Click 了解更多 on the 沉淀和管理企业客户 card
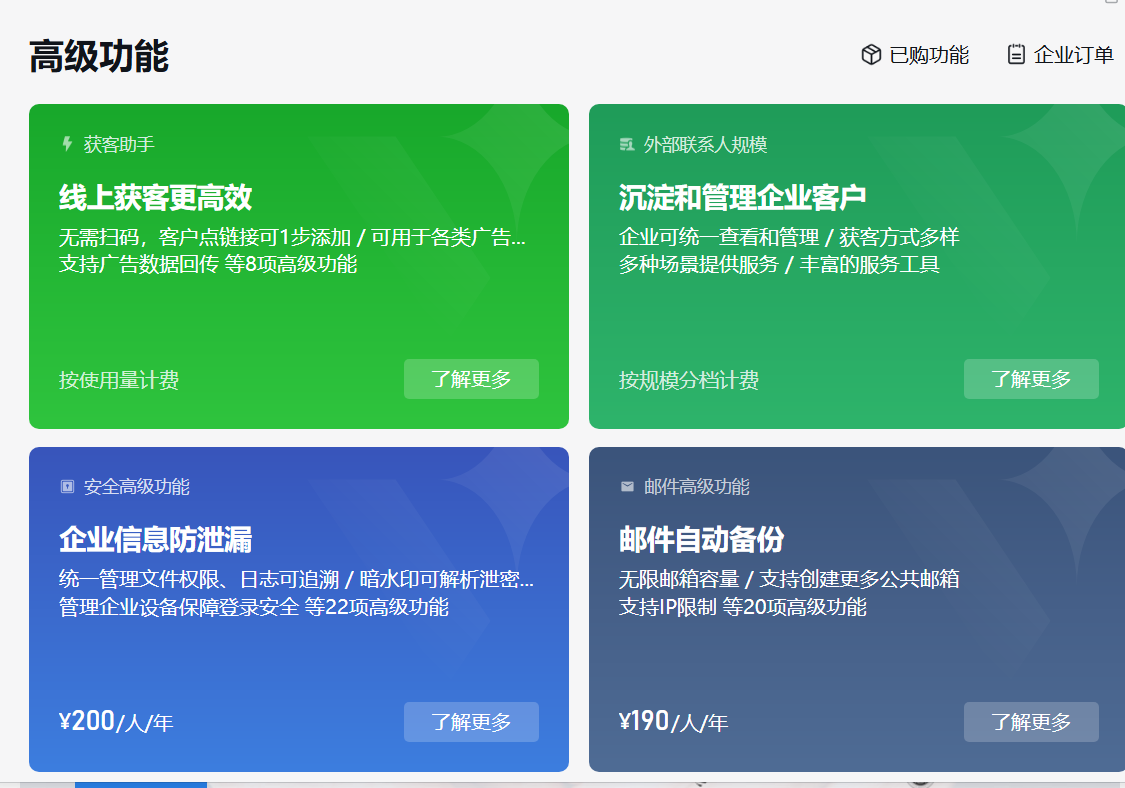 (x=1031, y=379)
